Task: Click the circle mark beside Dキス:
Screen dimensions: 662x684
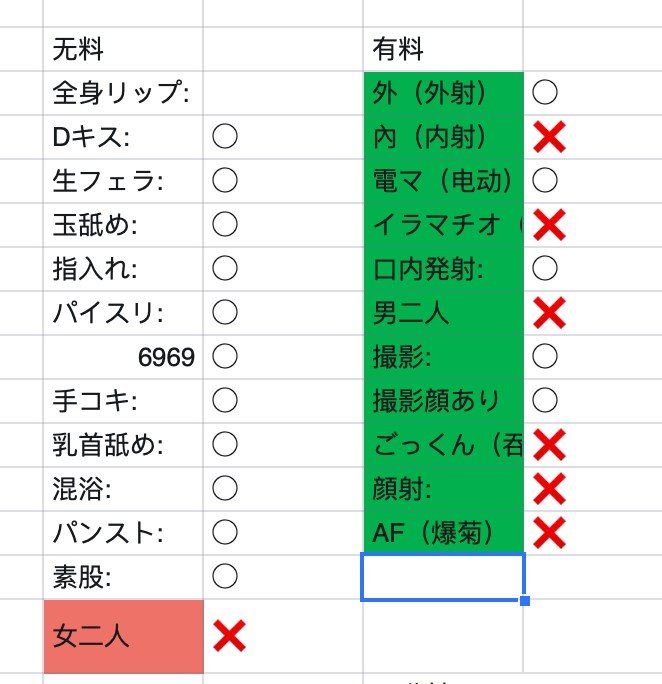Action: click(225, 137)
